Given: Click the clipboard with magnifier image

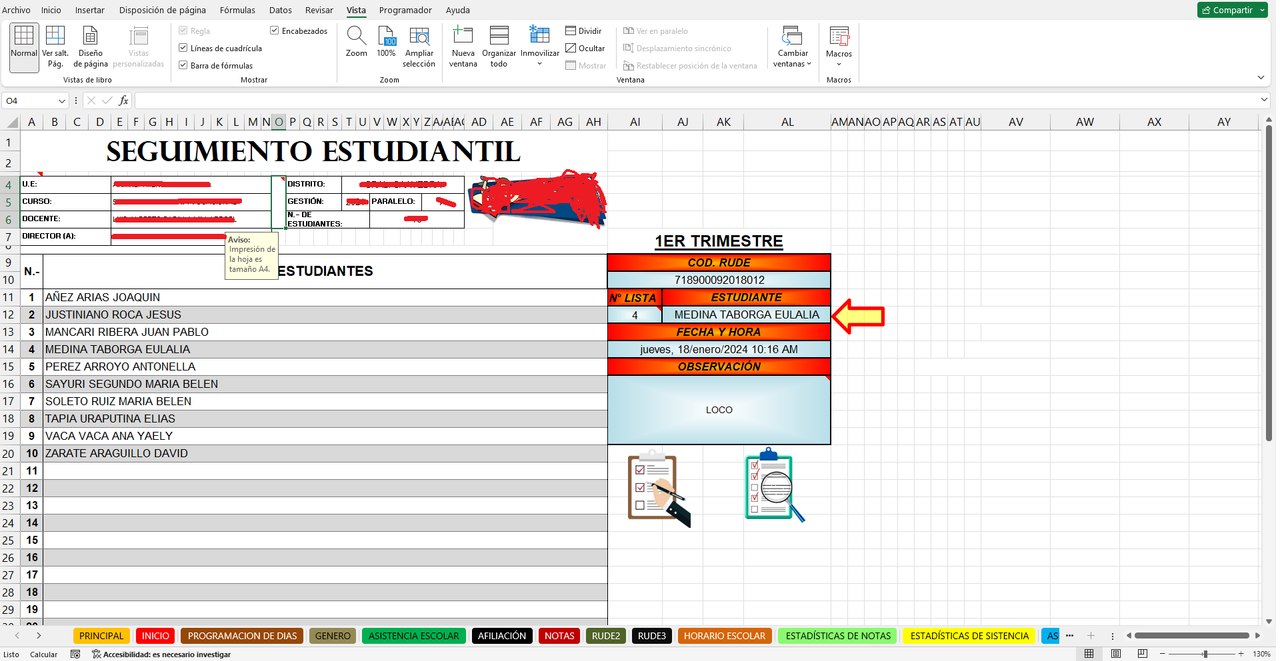Looking at the screenshot, I should (x=774, y=486).
